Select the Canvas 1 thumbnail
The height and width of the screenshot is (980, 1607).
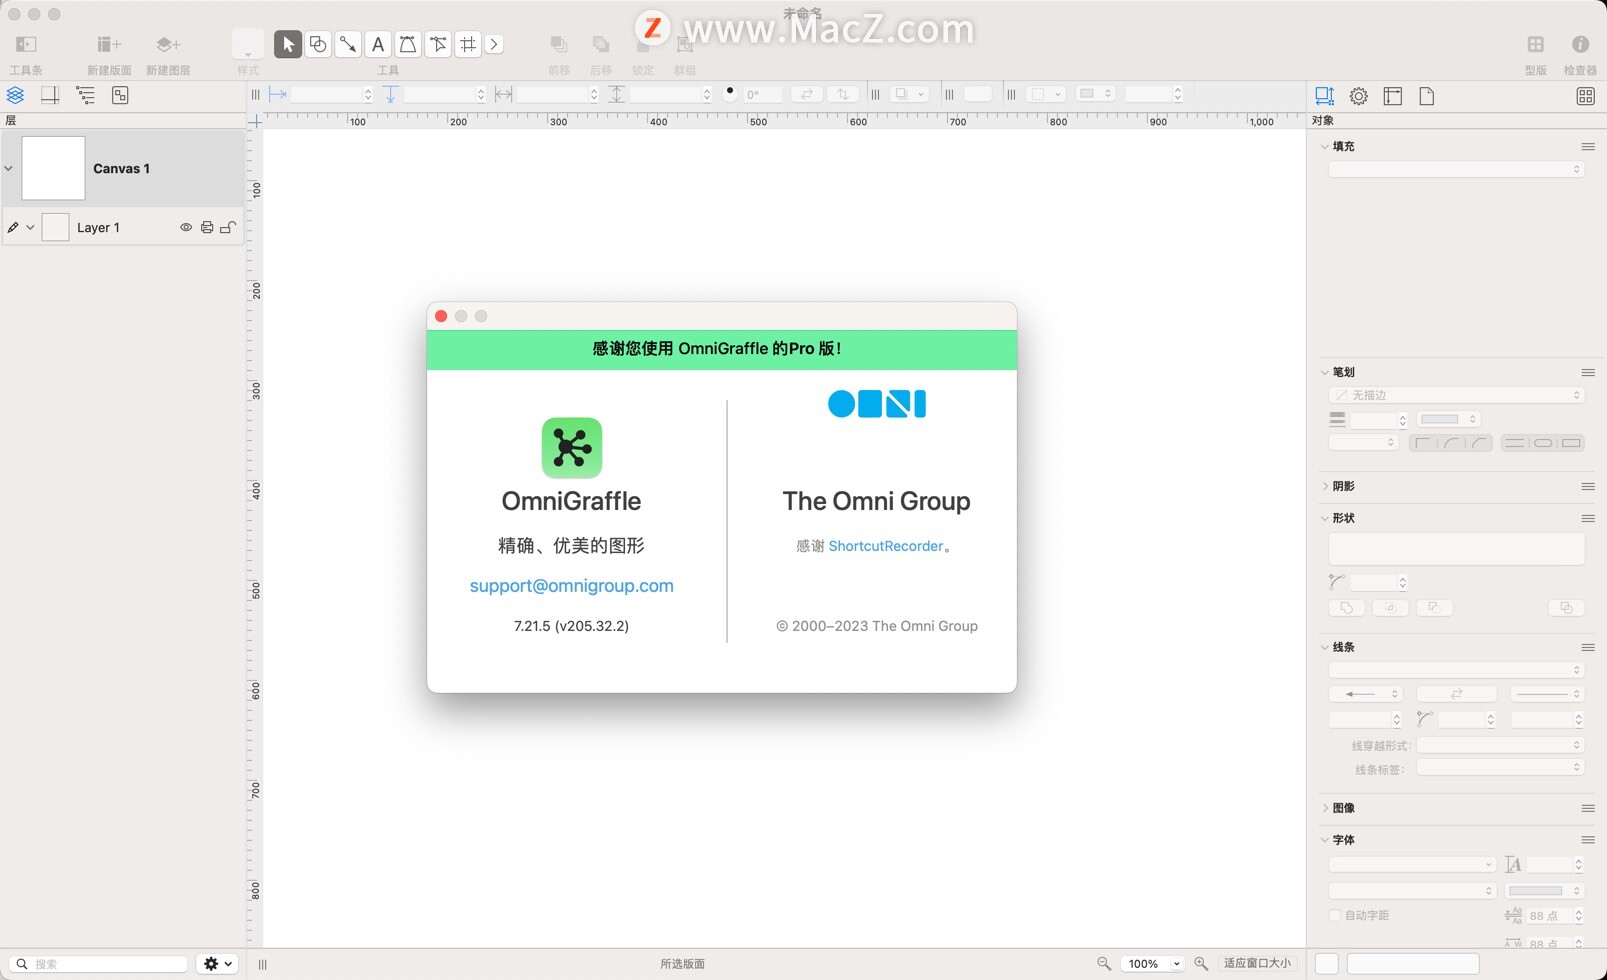tap(53, 168)
